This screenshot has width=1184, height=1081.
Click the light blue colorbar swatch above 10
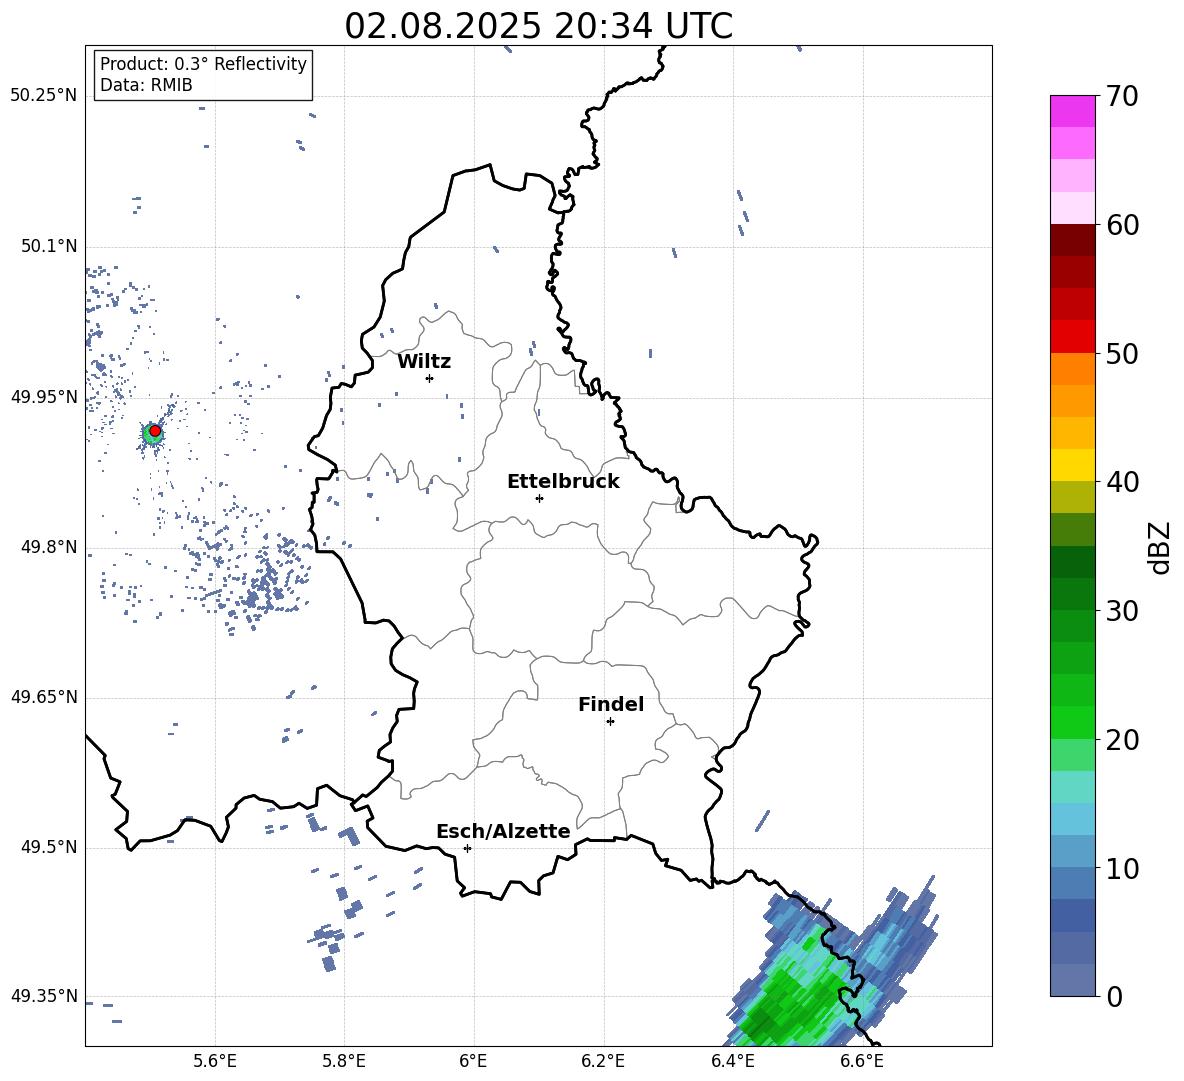(x=1072, y=851)
